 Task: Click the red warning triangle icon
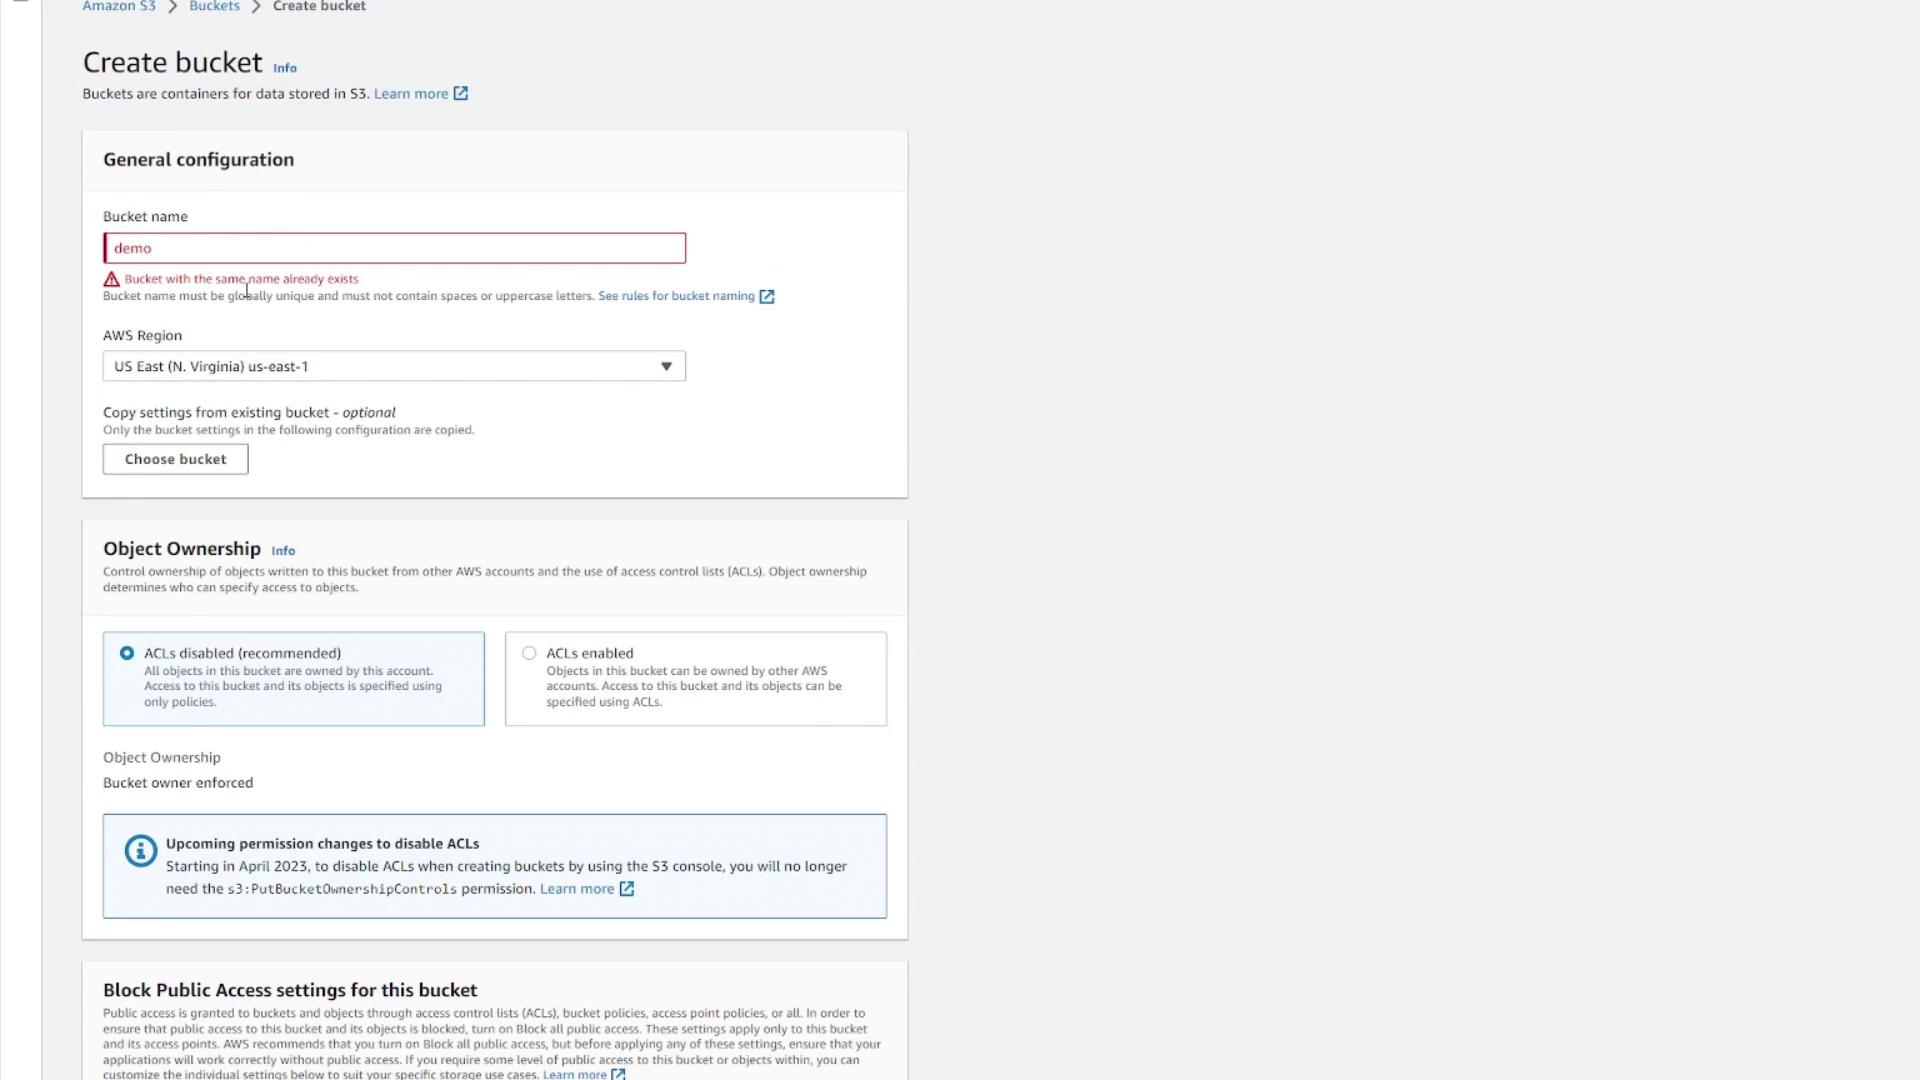pos(111,280)
